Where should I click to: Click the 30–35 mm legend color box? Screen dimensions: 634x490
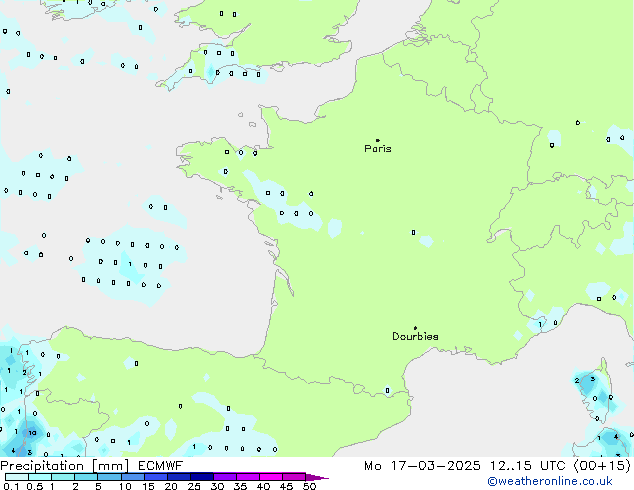tap(224, 477)
